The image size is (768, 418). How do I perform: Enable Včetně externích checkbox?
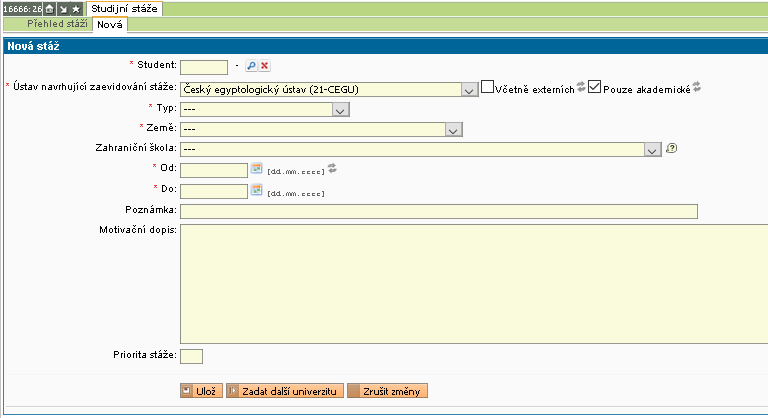coord(488,87)
